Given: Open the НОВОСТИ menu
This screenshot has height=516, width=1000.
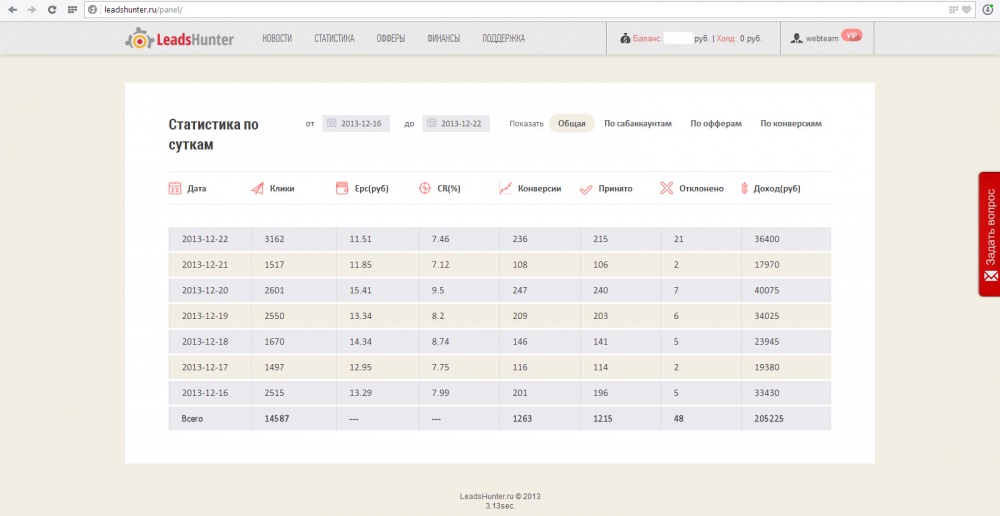Looking at the screenshot, I should click(277, 38).
